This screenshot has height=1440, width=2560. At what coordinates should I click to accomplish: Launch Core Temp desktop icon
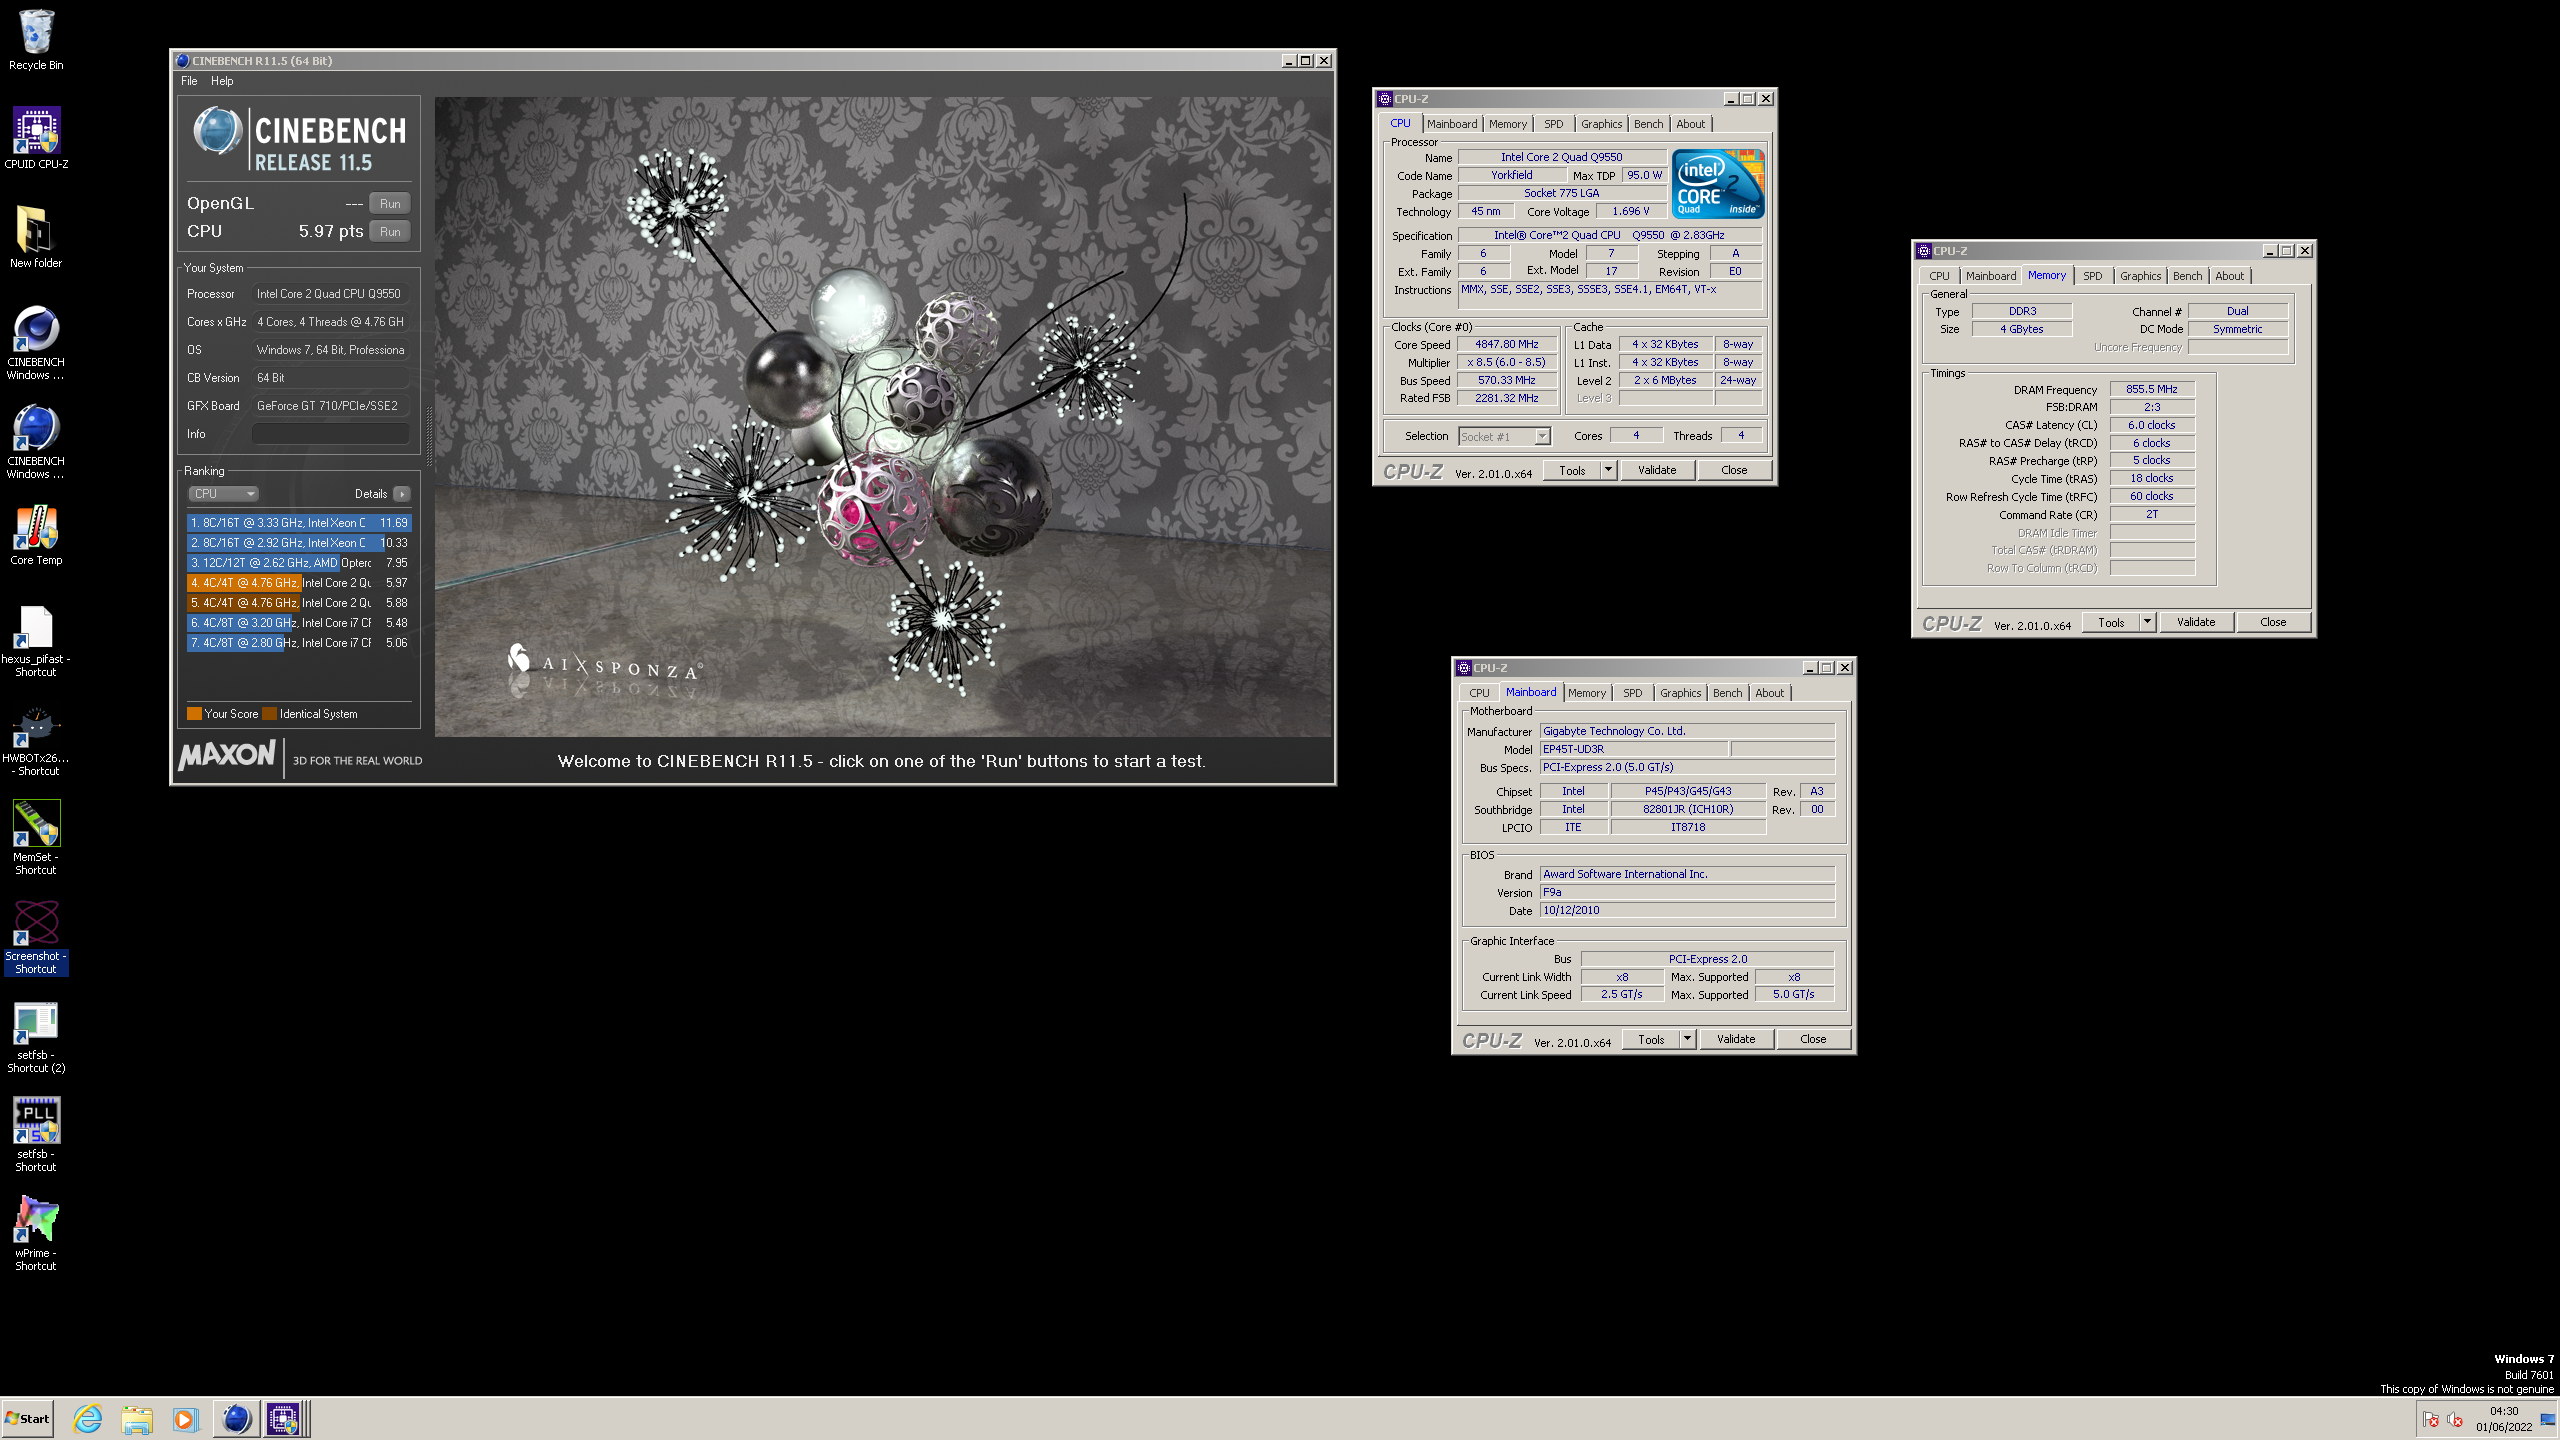(x=36, y=534)
